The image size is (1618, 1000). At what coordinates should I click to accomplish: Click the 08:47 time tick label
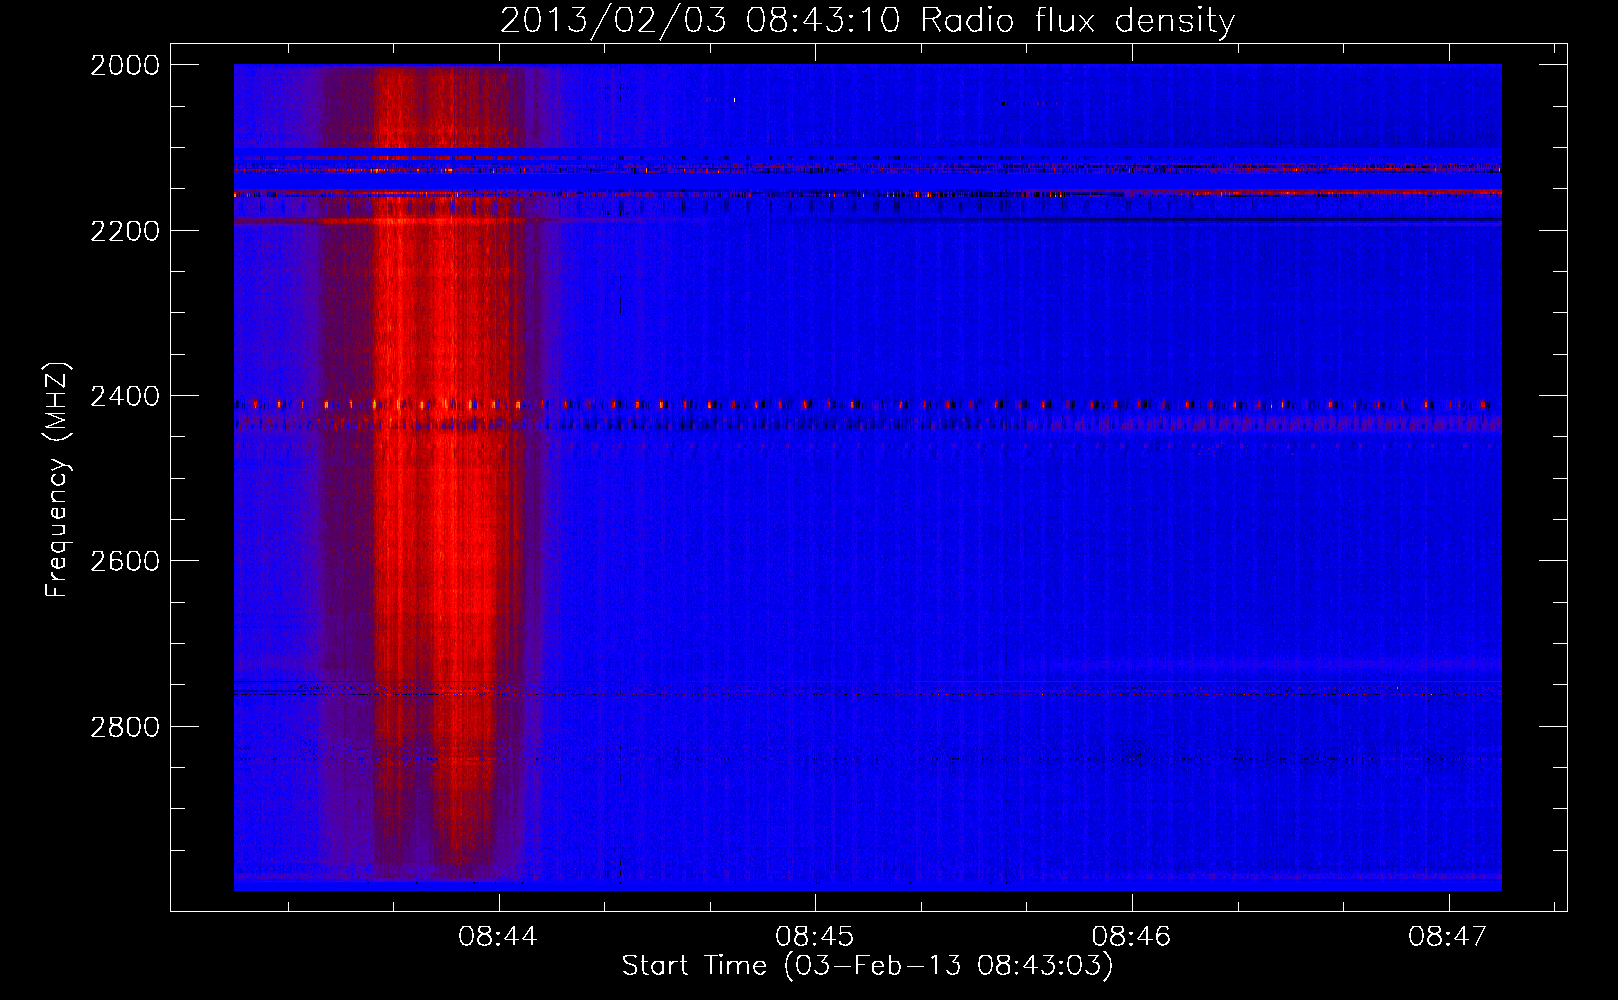click(1448, 937)
